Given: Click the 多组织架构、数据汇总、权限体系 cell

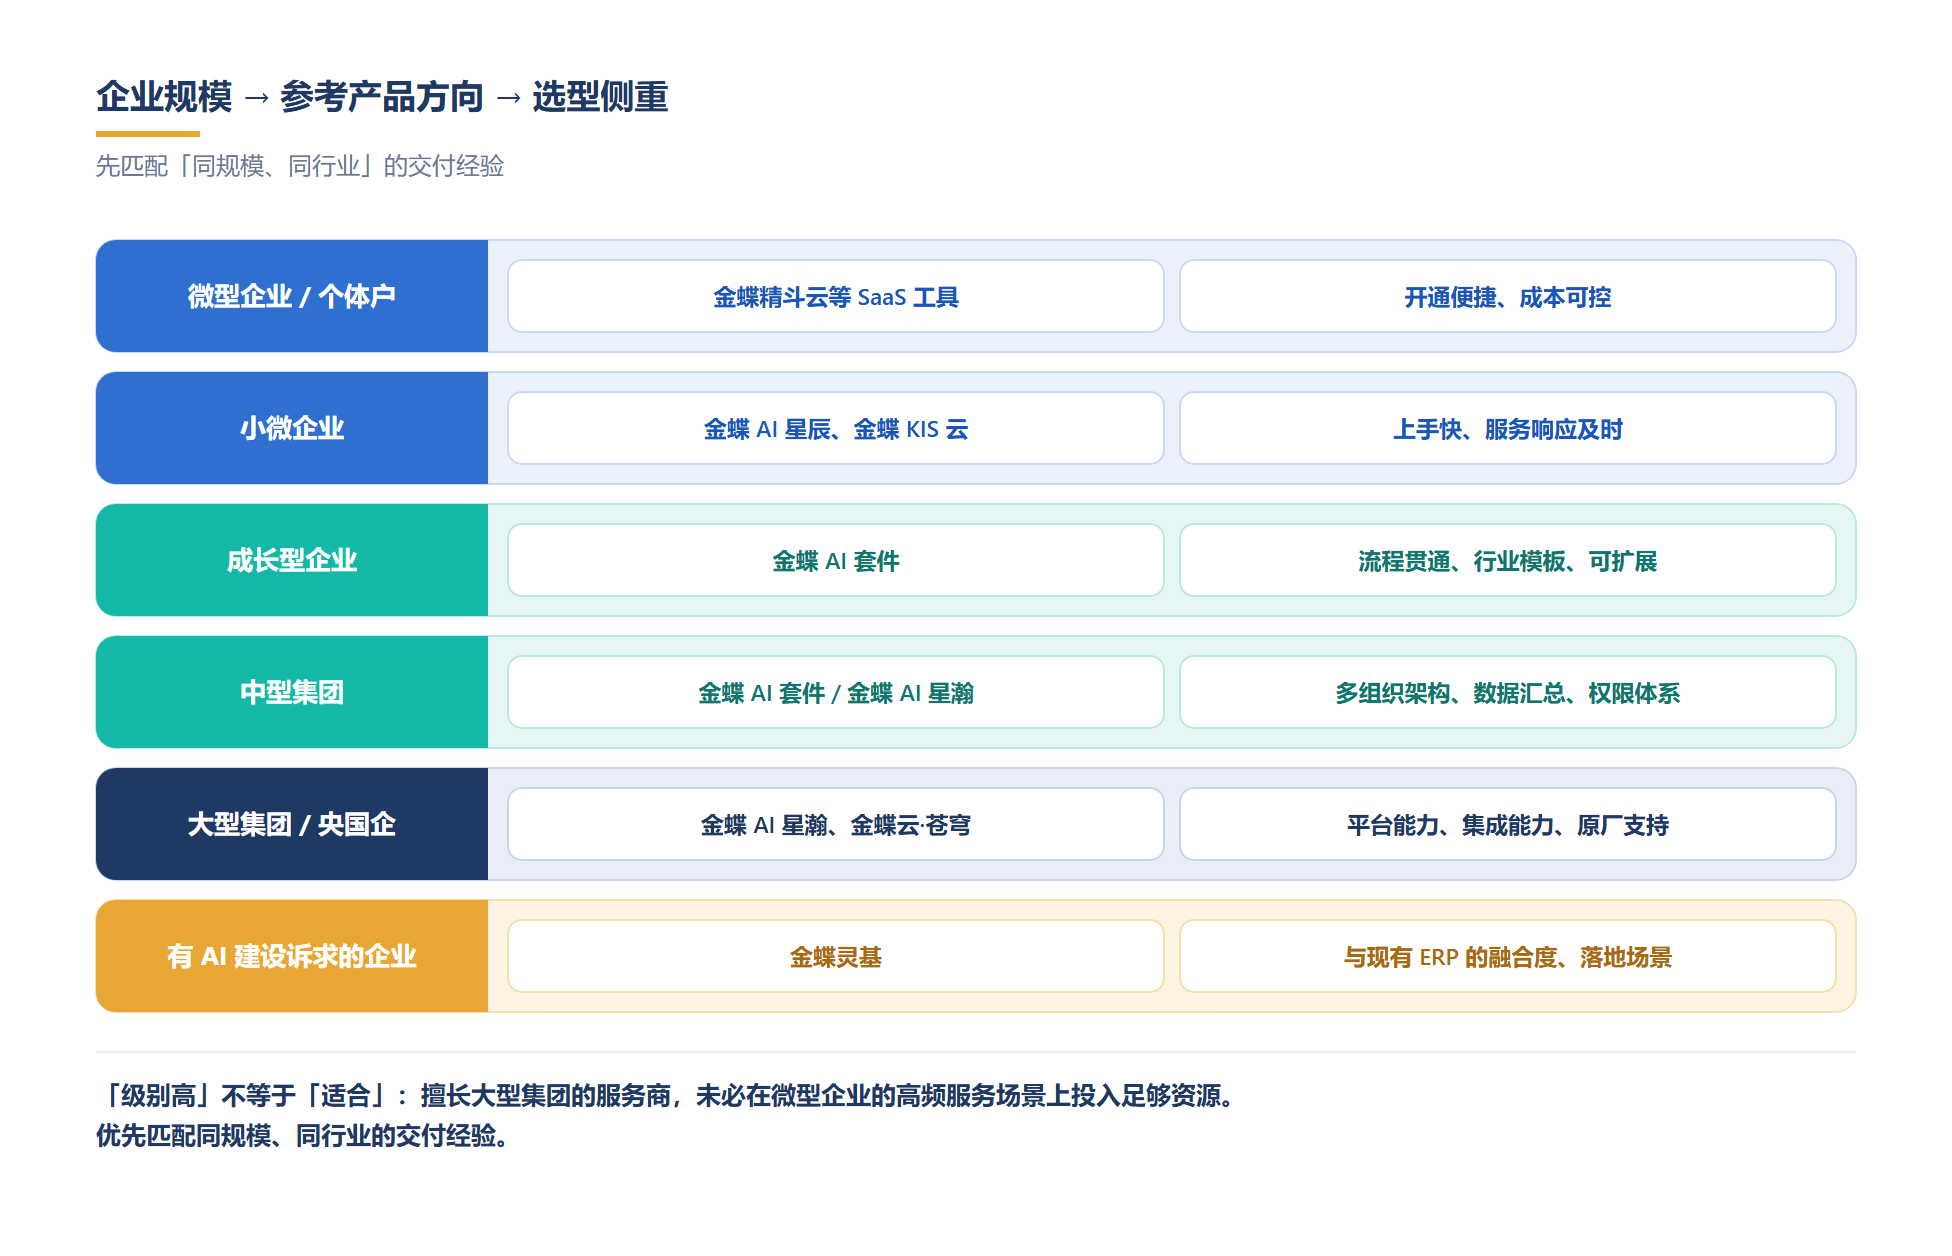Looking at the screenshot, I should (1508, 692).
